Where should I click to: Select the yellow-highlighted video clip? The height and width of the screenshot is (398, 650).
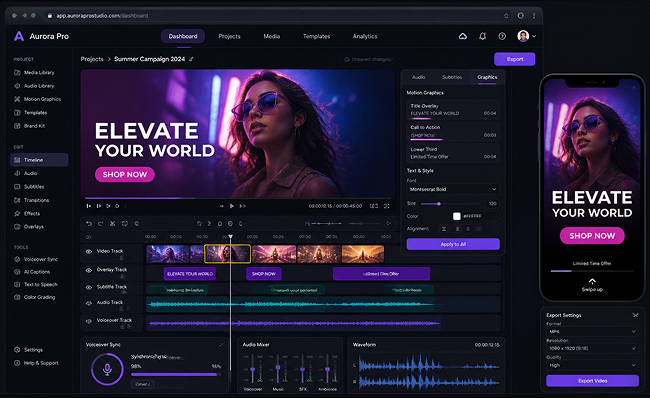coord(227,254)
